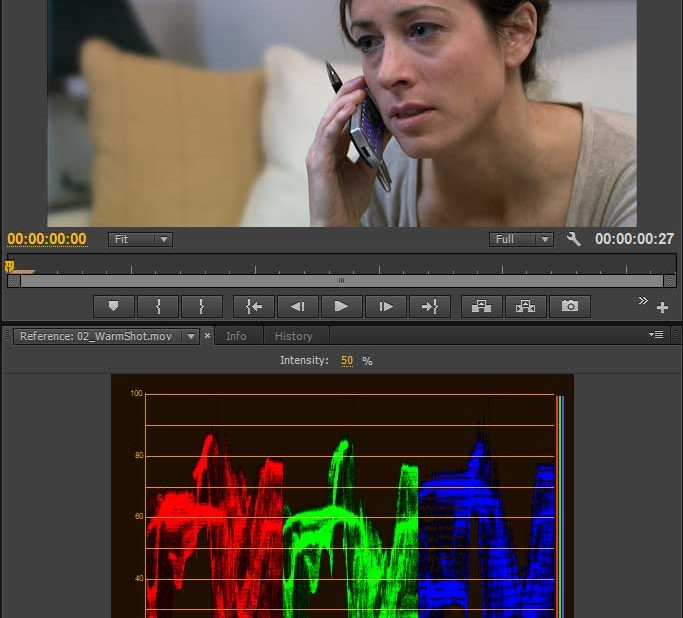Export a frame with the camera icon

570,307
